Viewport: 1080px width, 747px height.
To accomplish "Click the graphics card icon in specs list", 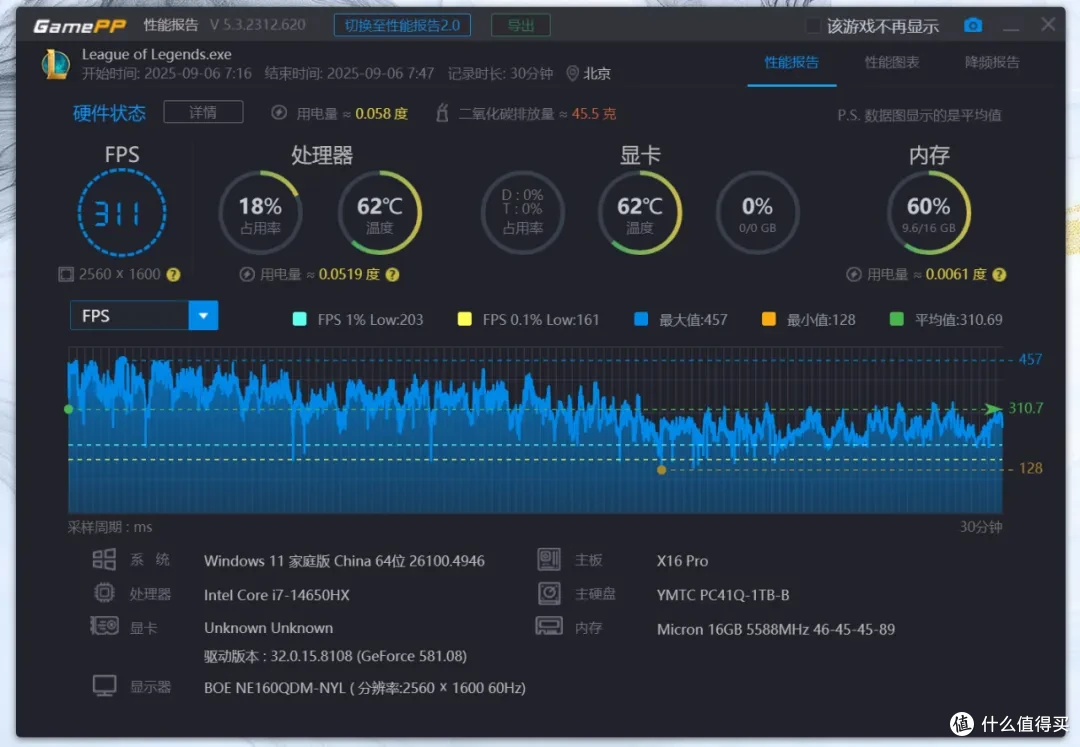I will click(x=105, y=626).
